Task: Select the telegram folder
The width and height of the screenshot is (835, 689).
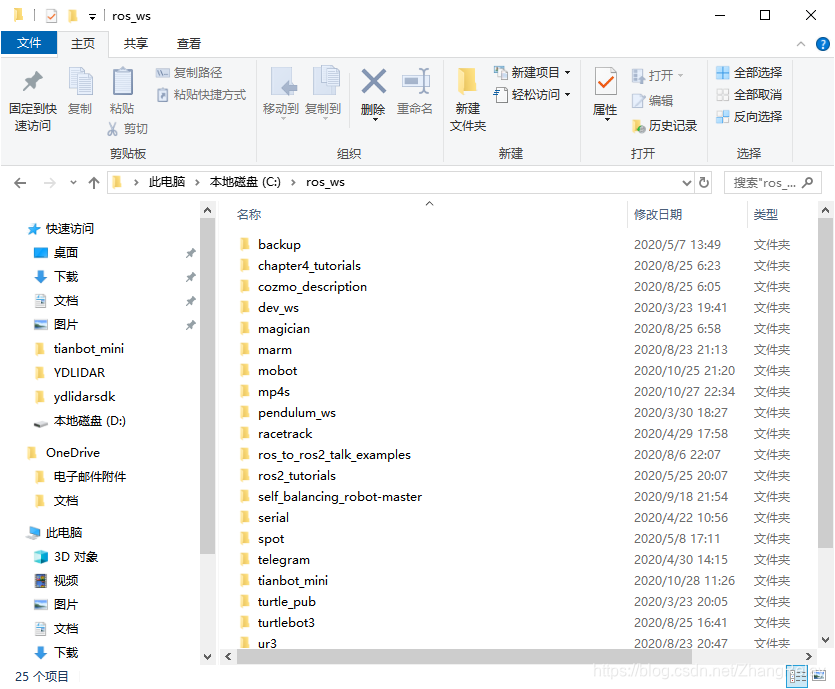Action: (283, 560)
